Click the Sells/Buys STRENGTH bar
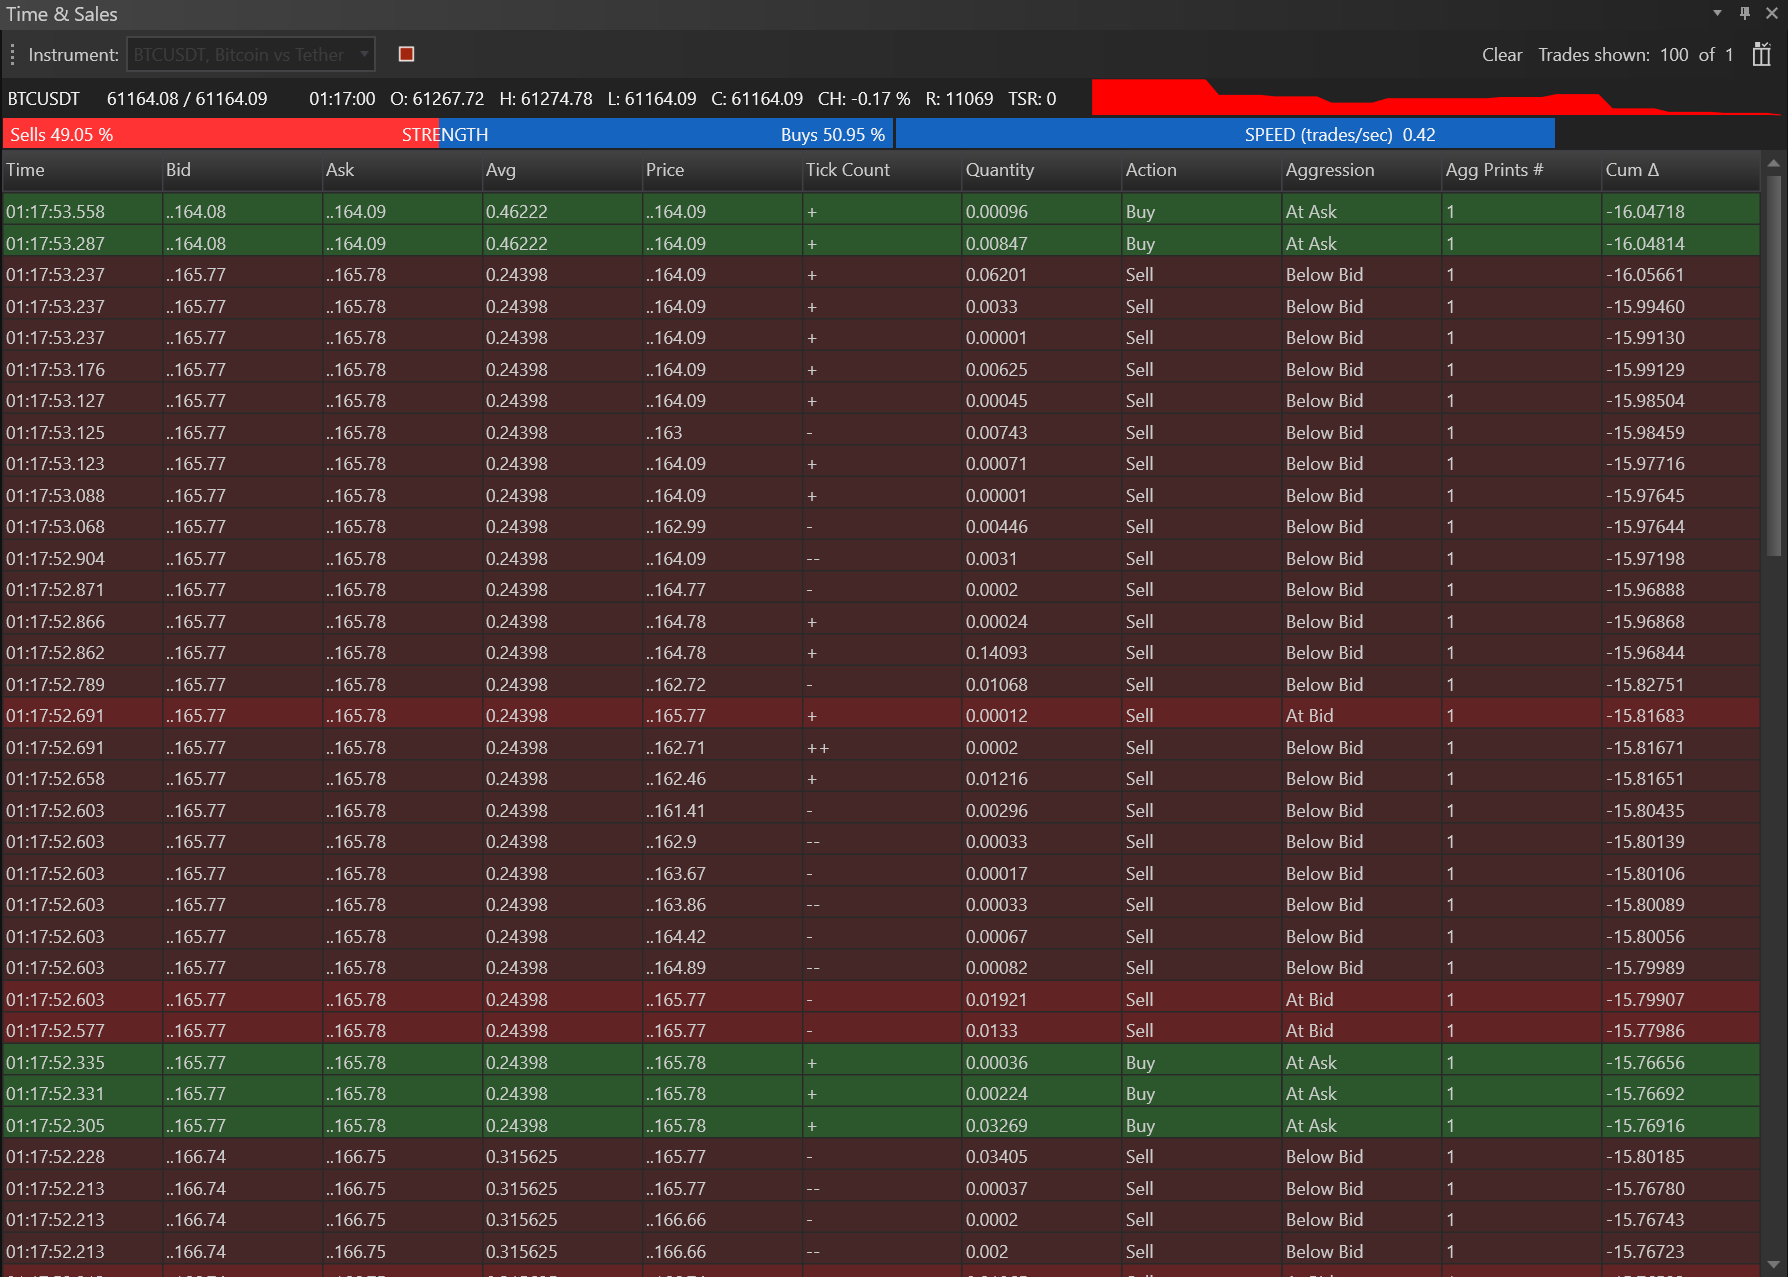1788x1277 pixels. coord(447,134)
